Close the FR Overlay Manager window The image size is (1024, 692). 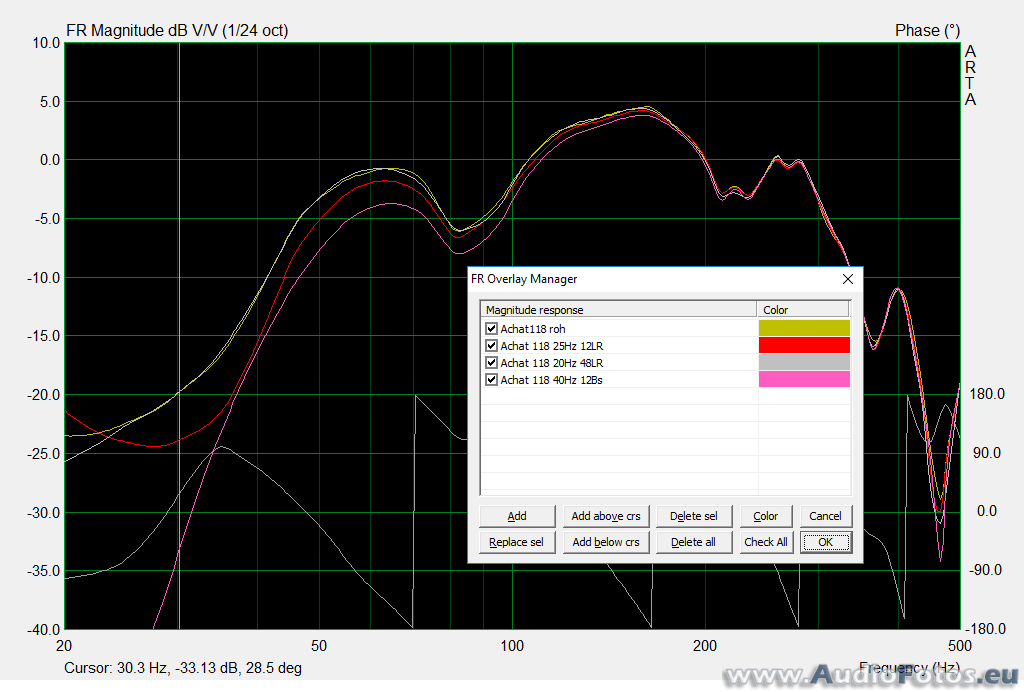pyautogui.click(x=848, y=279)
